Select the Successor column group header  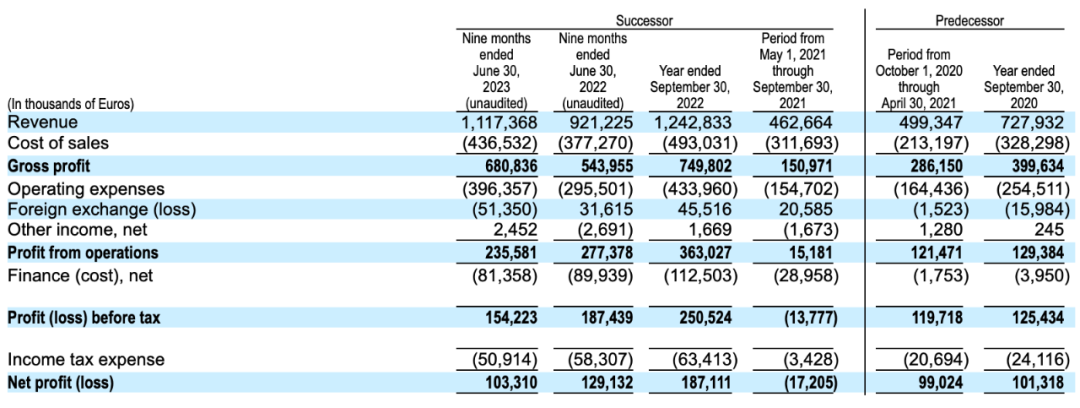(644, 20)
